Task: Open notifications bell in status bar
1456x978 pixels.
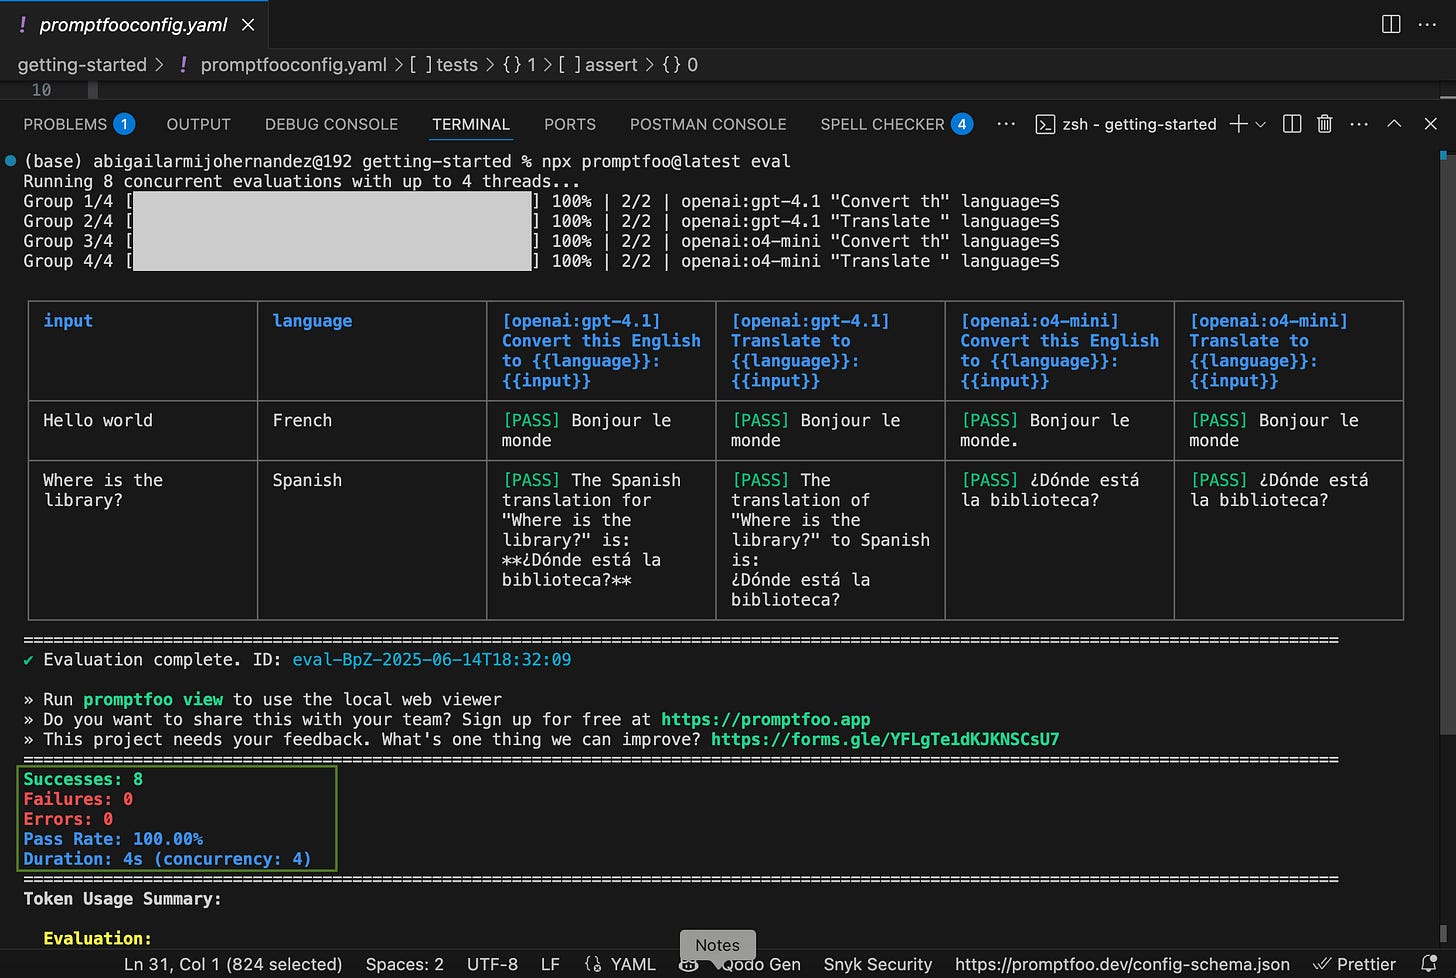Action: click(x=1430, y=964)
